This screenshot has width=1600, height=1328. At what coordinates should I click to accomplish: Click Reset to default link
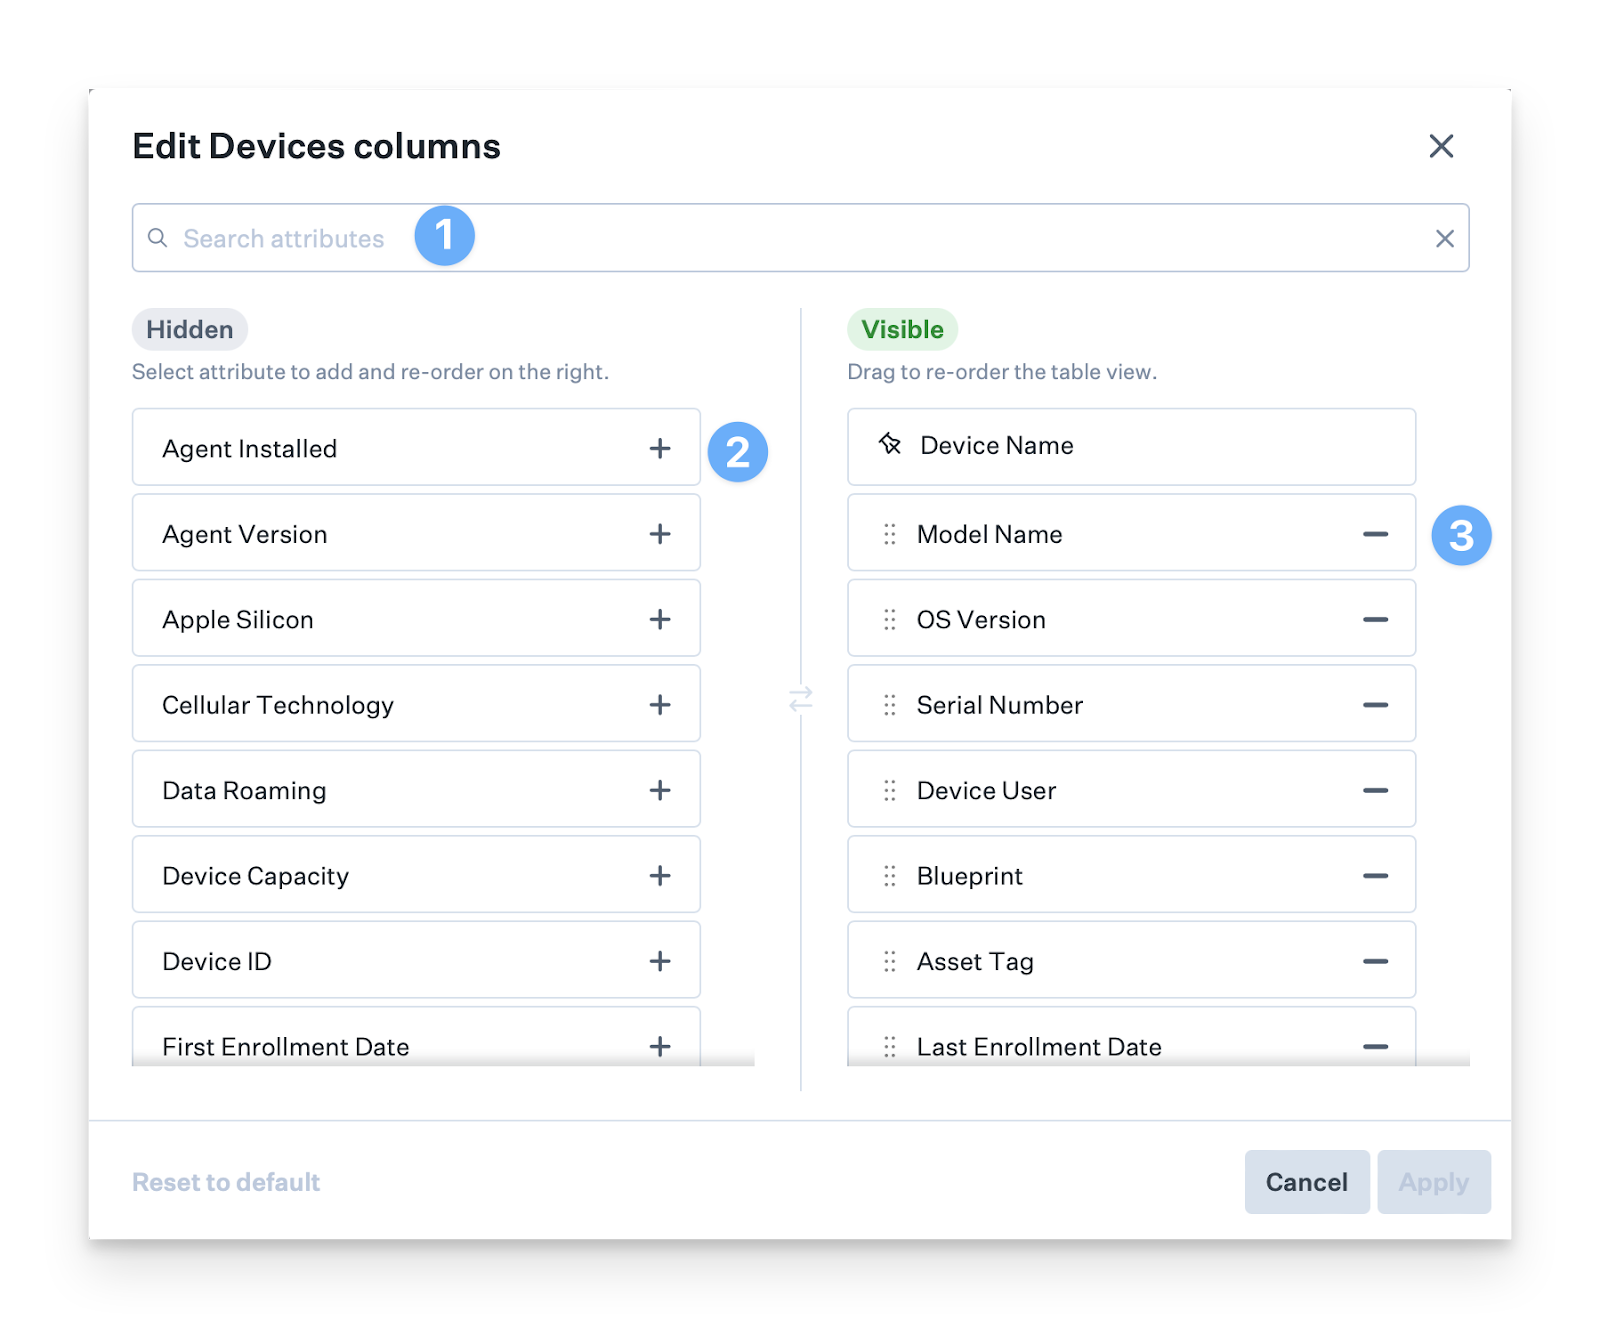pos(226,1182)
